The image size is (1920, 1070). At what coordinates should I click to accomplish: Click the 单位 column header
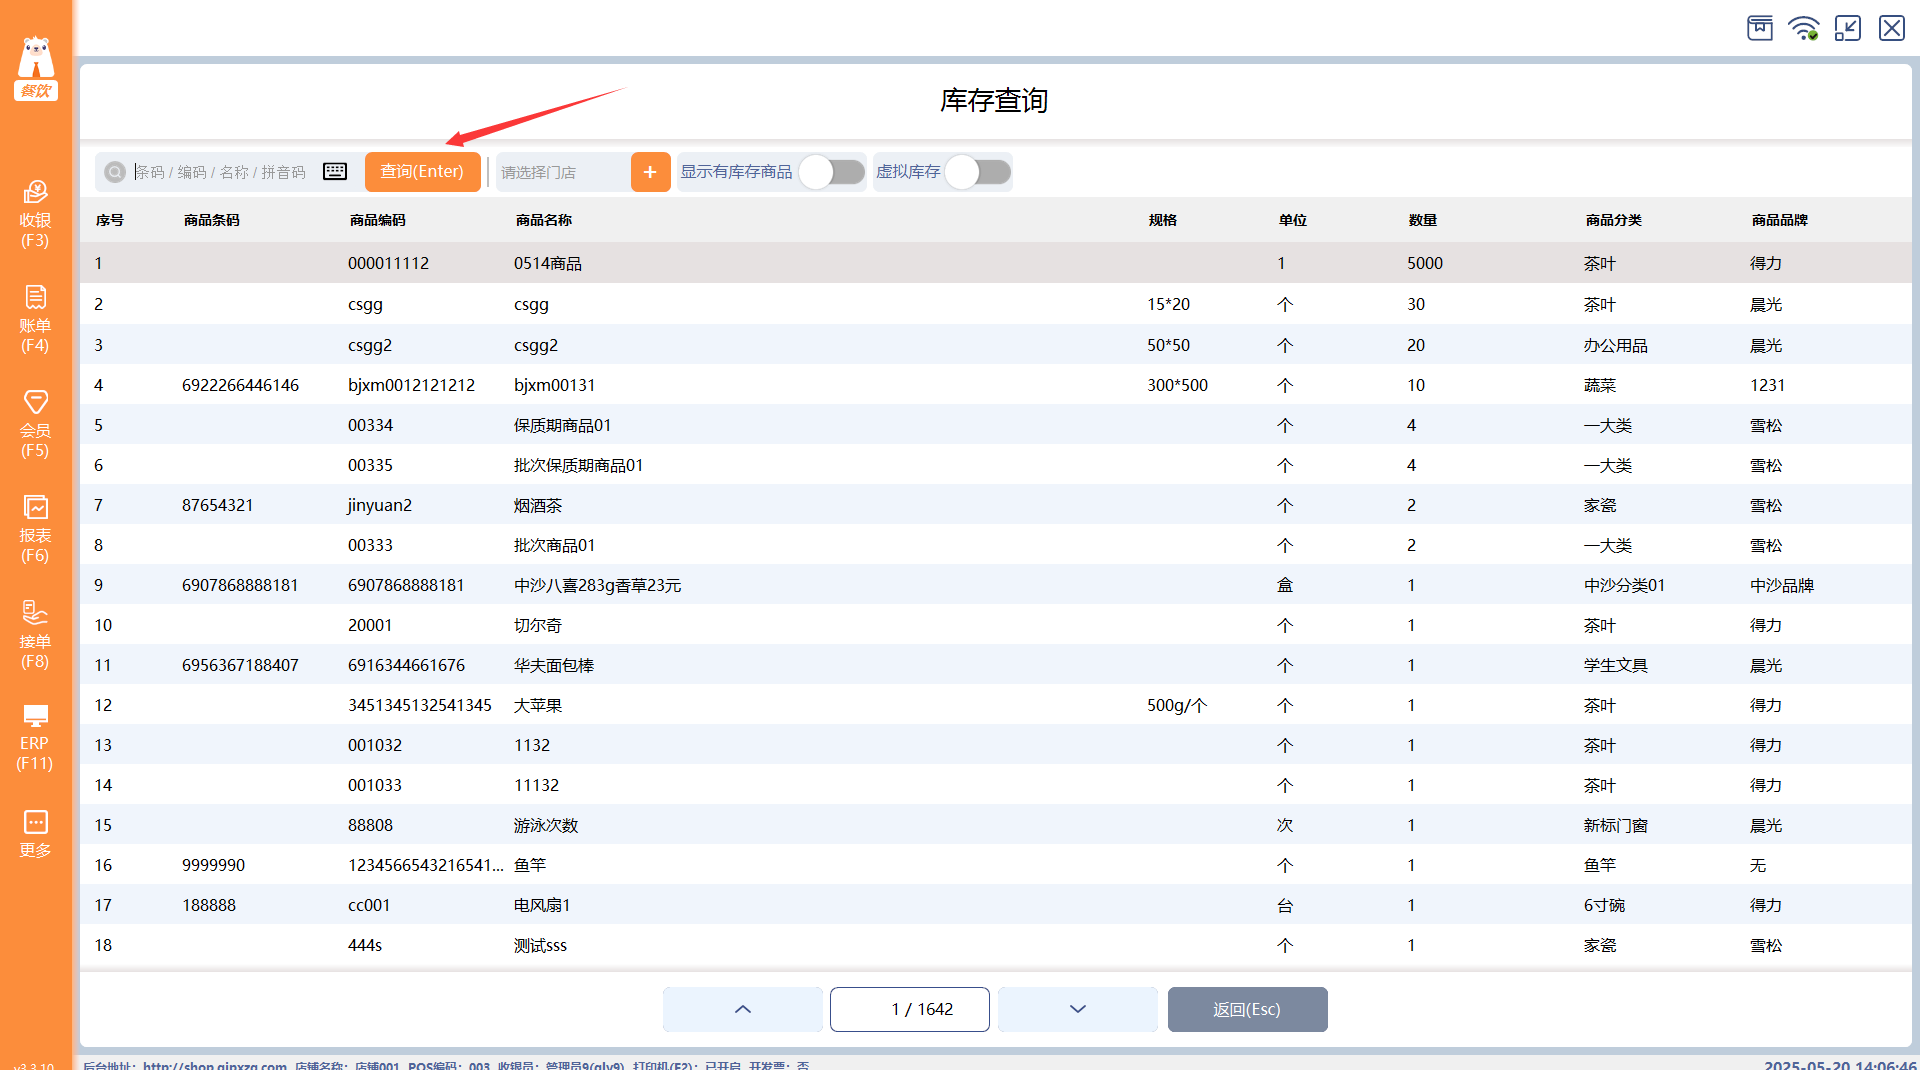point(1293,220)
